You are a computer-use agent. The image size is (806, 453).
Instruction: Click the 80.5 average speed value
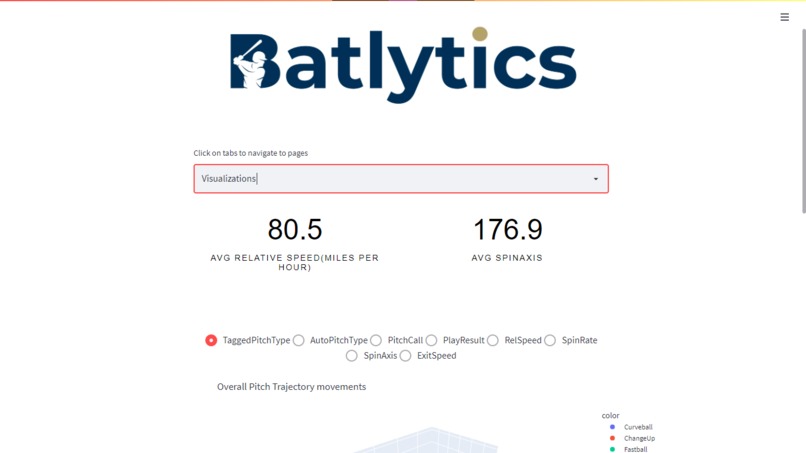(x=295, y=229)
